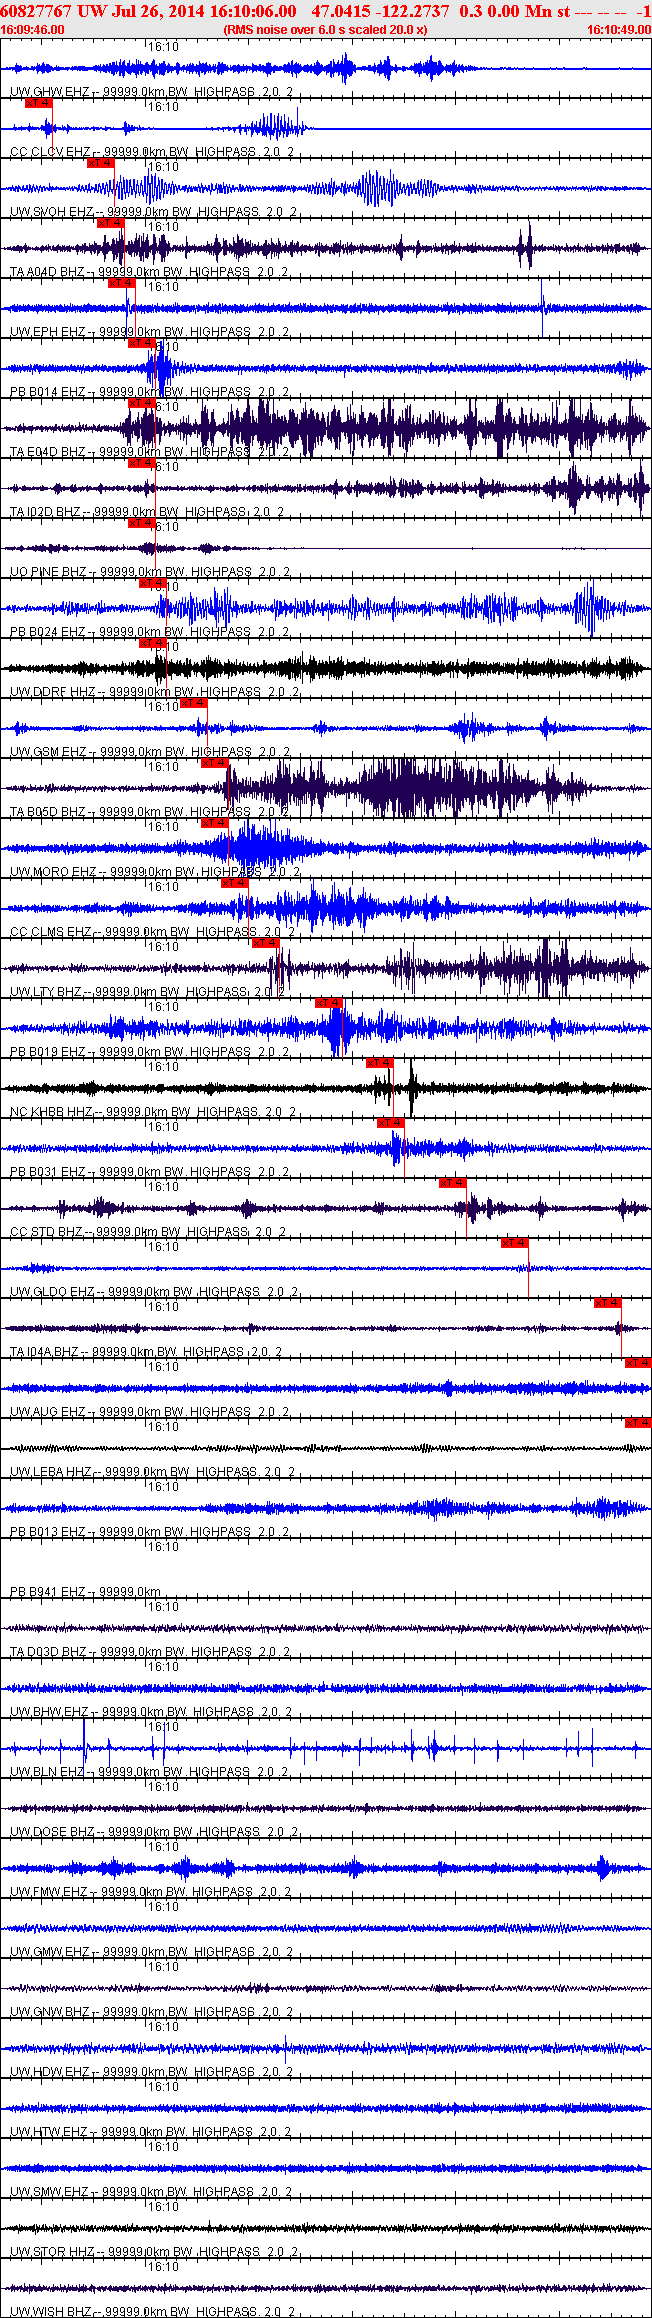Select the red pick marker on the PB.B031 trace
The image size is (652, 2318).
click(391, 1123)
